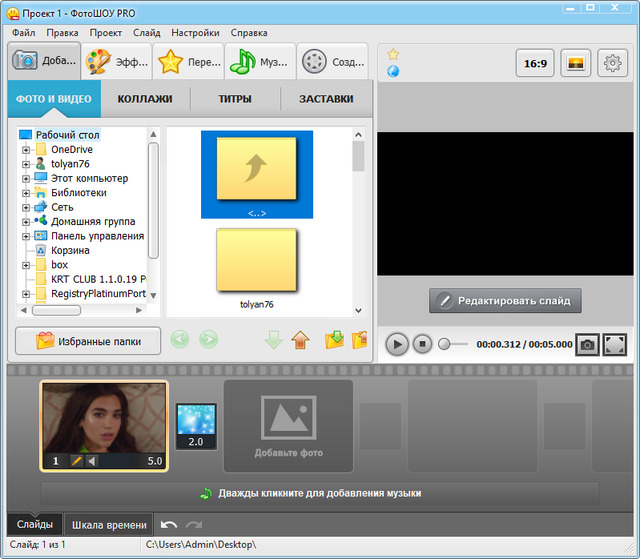Screen dimensions: 640x559
Task: Expand the OneDrive tree node
Action: (x=26, y=150)
